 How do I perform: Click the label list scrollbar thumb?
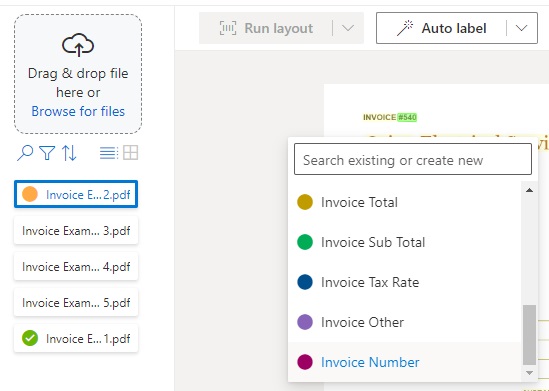[529, 335]
